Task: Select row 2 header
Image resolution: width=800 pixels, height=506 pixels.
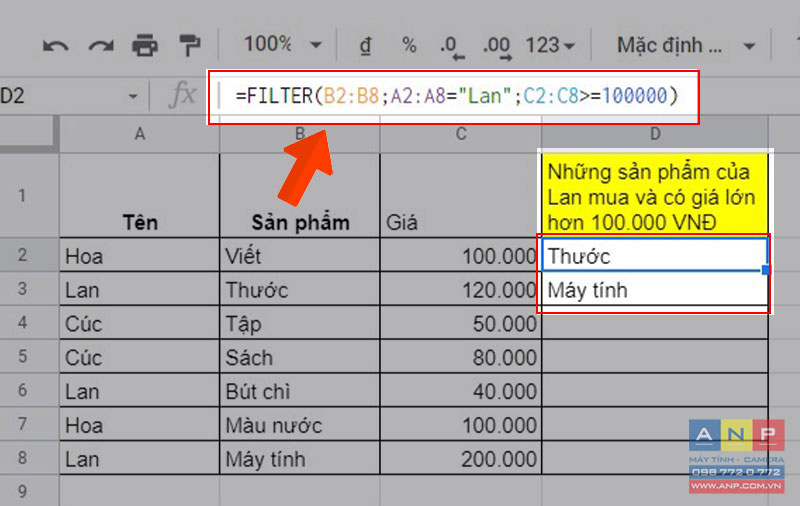Action: (30, 255)
